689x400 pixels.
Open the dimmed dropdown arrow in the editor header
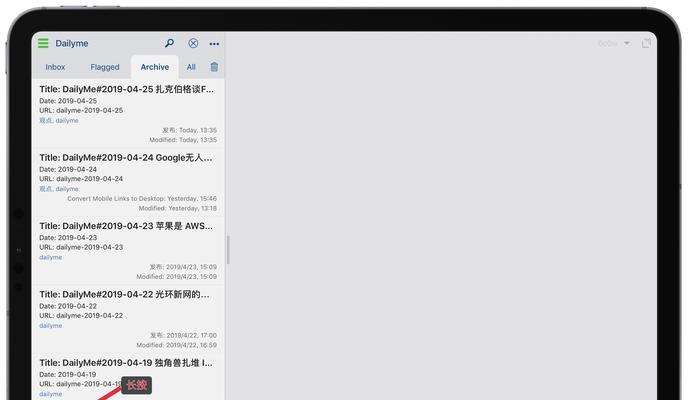tap(627, 43)
